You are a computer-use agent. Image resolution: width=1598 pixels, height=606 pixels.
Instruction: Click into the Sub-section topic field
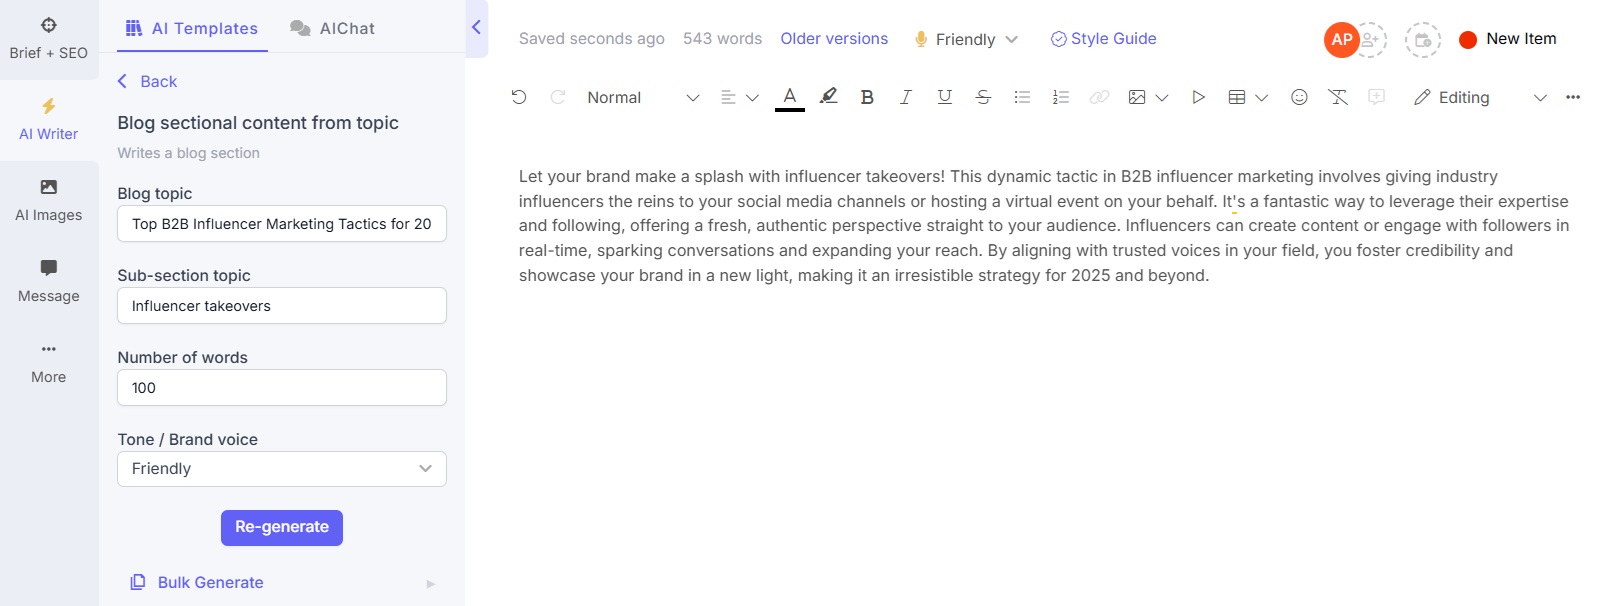[x=282, y=306]
